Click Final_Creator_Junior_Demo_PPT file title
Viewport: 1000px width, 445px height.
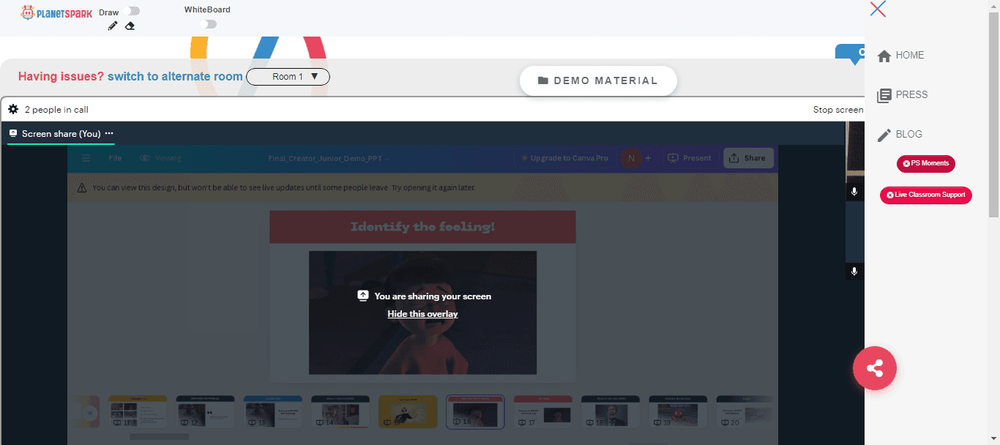pyautogui.click(x=328, y=158)
